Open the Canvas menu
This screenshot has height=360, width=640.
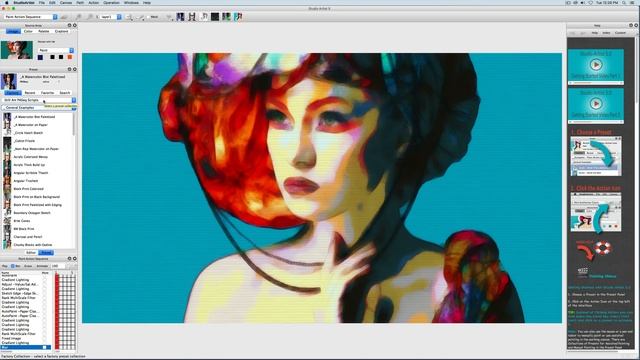point(66,2)
